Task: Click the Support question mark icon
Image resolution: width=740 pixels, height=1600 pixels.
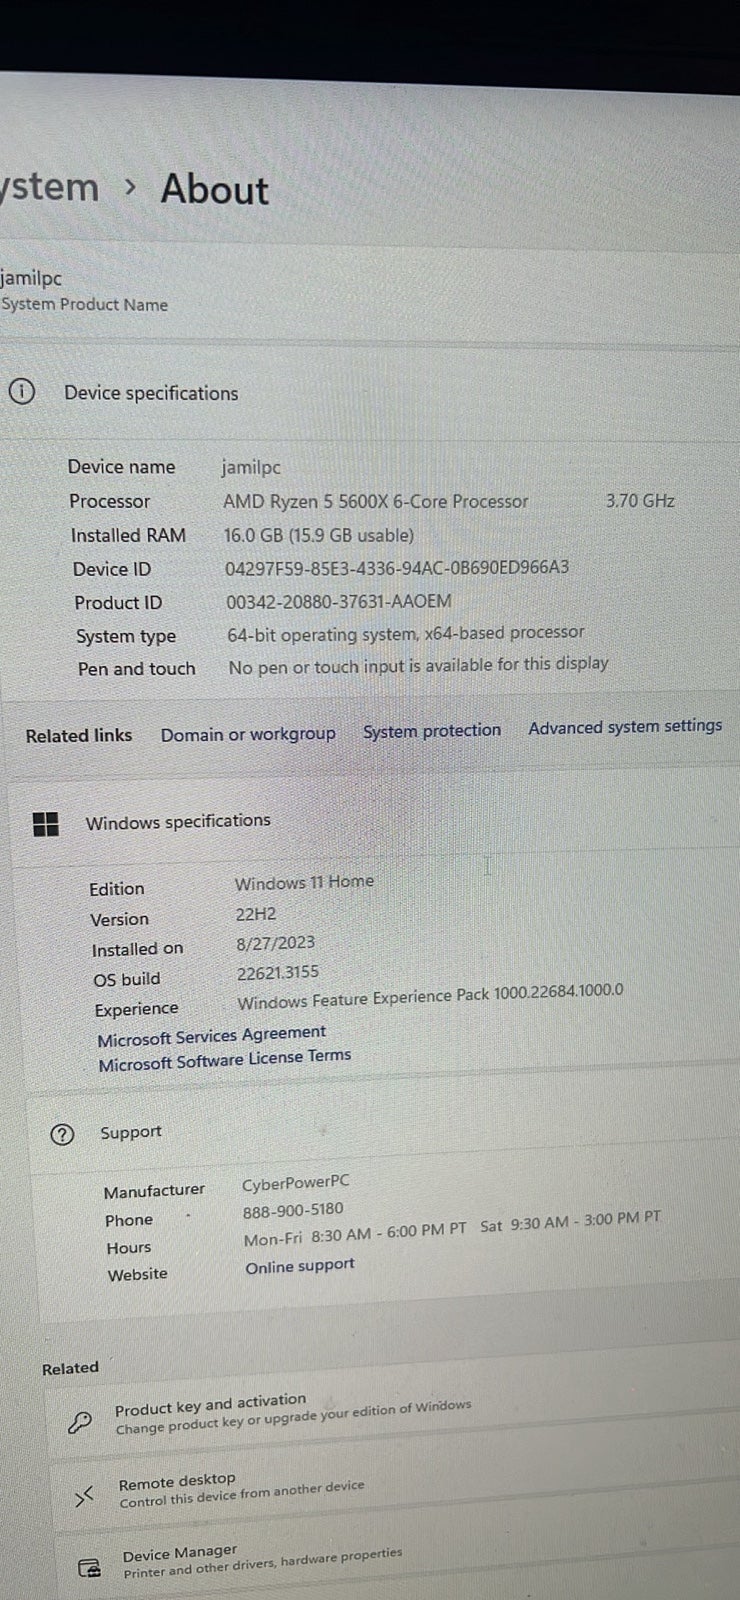Action: 62,1134
